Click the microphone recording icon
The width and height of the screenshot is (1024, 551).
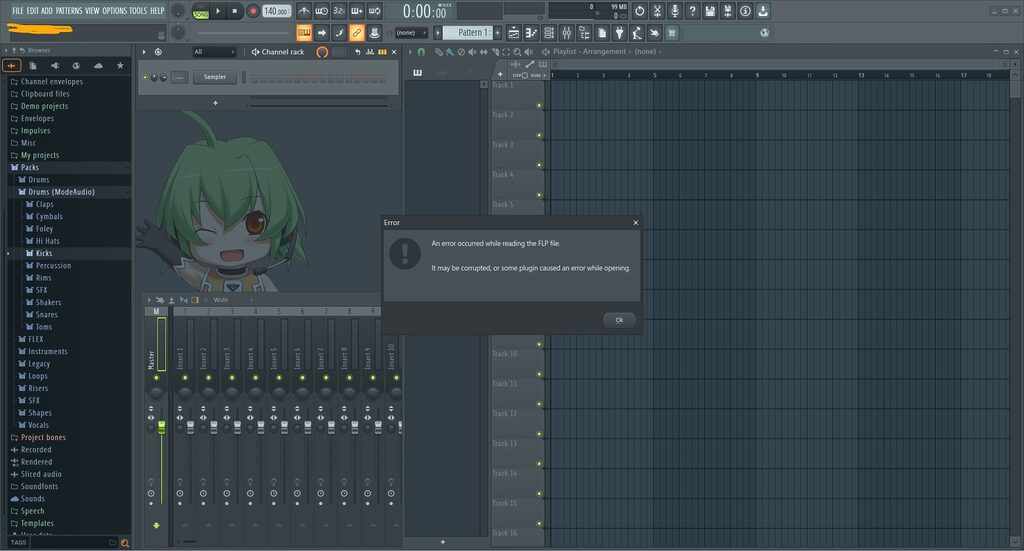(x=675, y=11)
